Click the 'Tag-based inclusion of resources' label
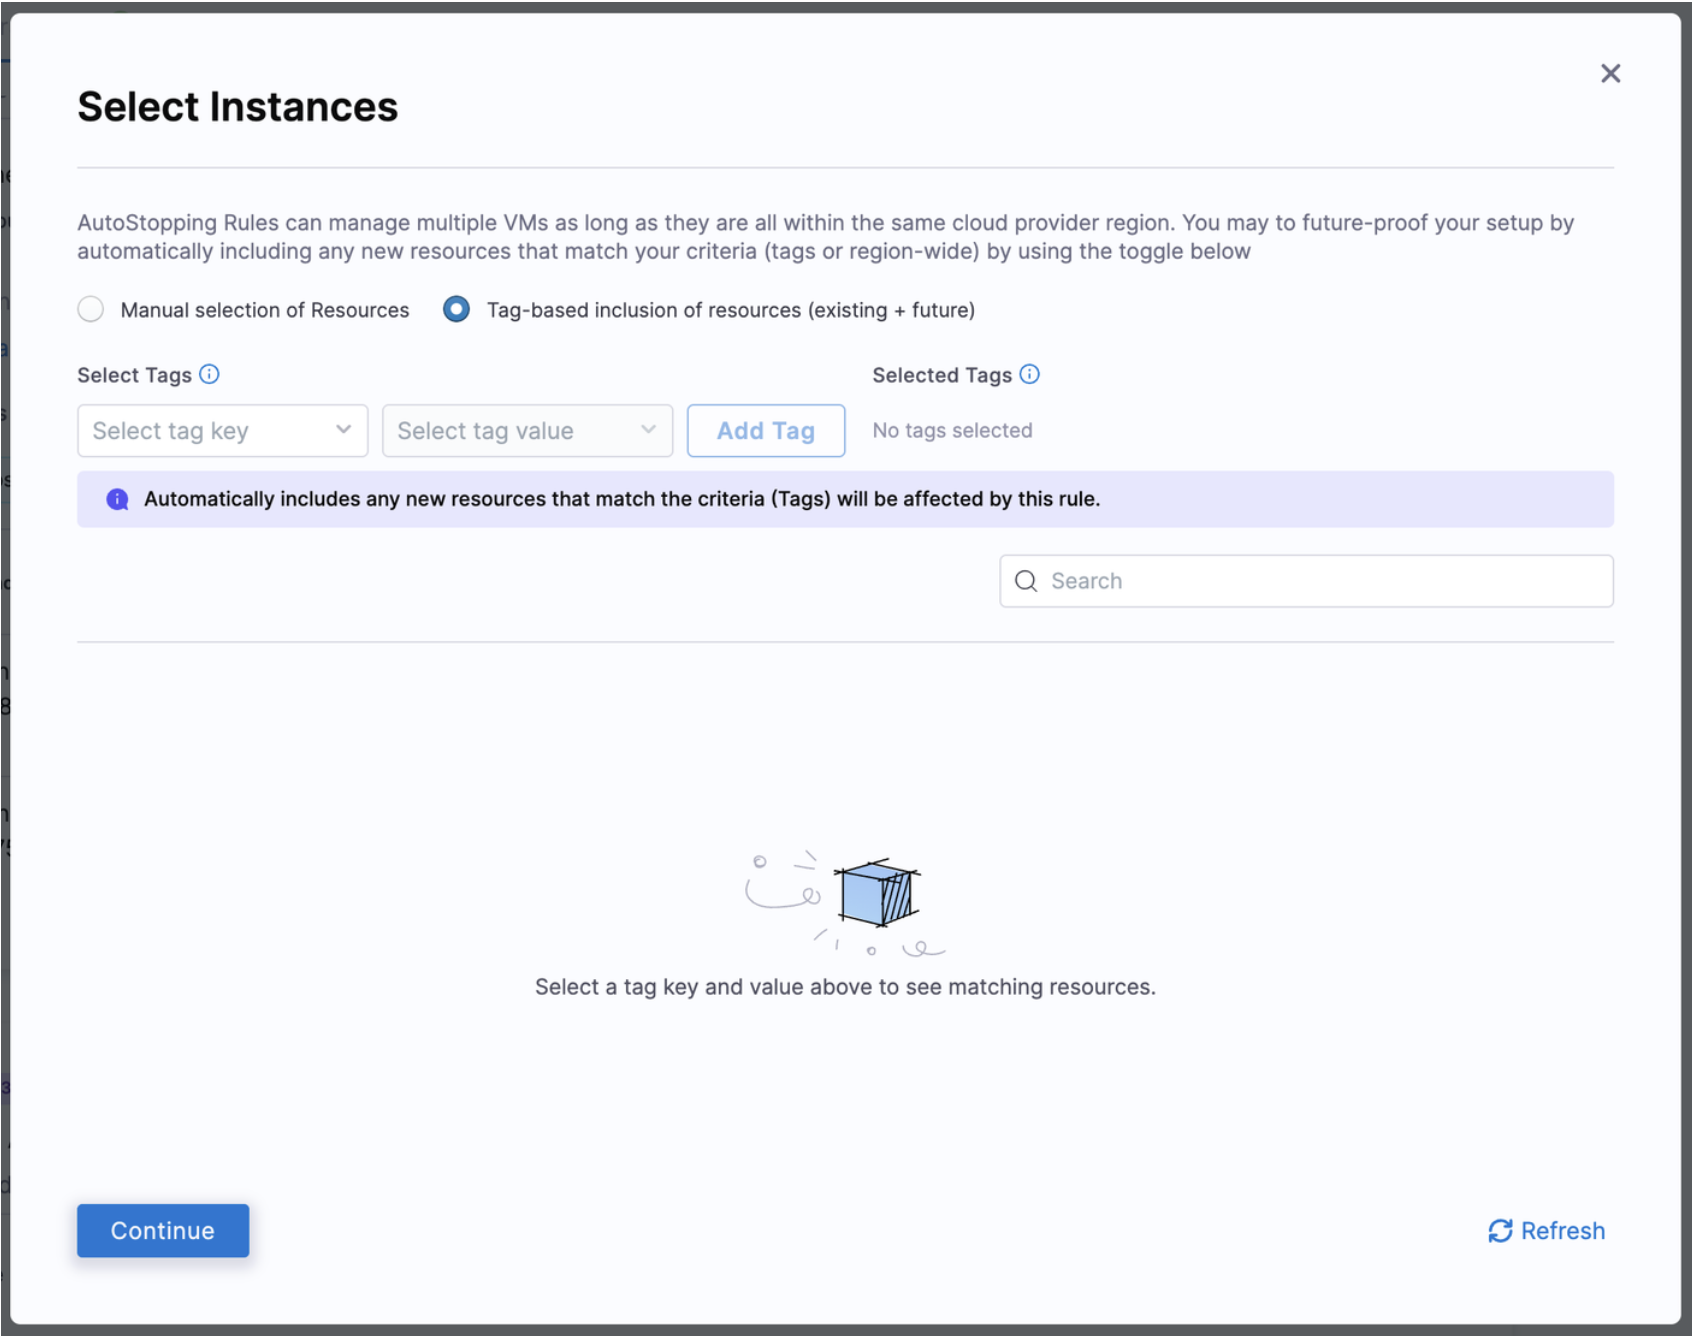Screen dimensions: 1692x1340 point(730,310)
